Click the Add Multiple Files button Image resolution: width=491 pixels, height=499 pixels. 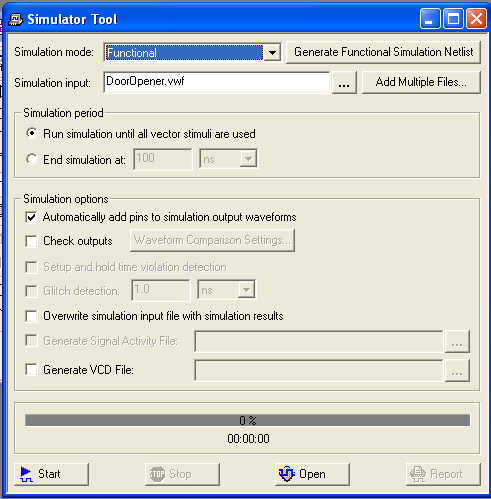coord(421,82)
